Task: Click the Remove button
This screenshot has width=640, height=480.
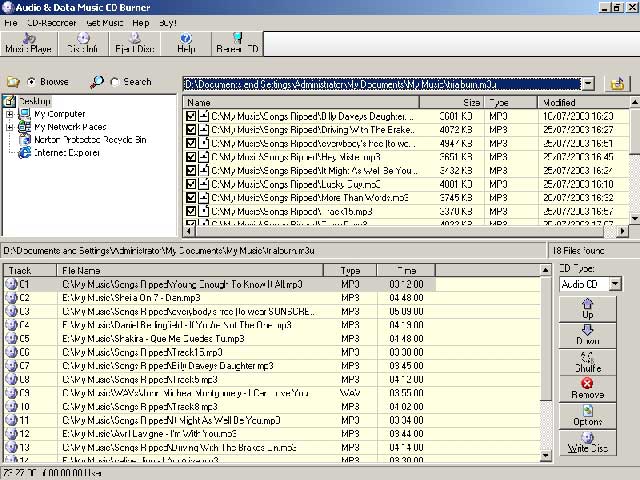Action: point(587,389)
